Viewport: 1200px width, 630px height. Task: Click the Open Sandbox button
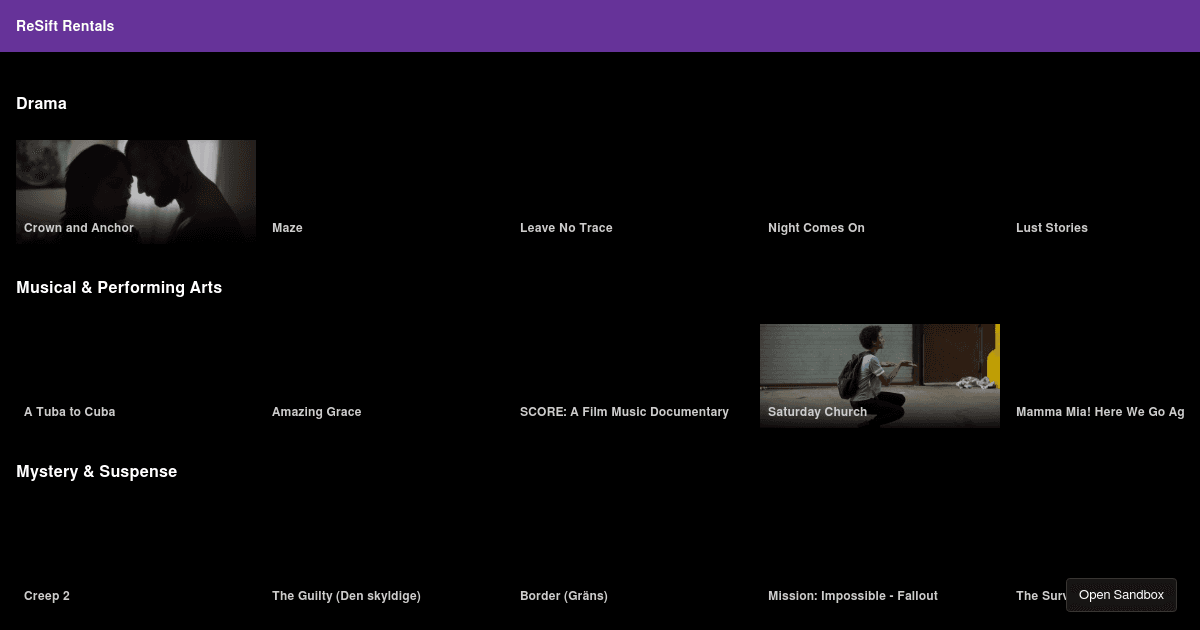click(x=1121, y=594)
